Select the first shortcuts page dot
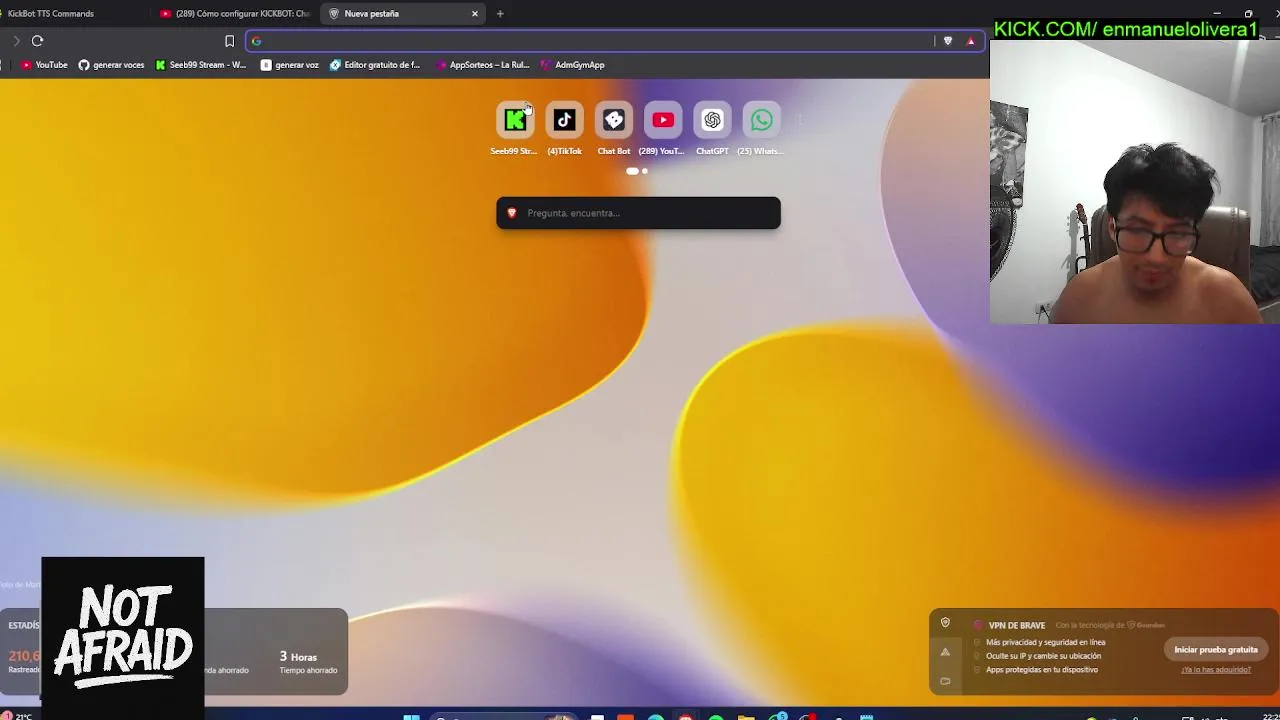1280x720 pixels. pos(632,171)
